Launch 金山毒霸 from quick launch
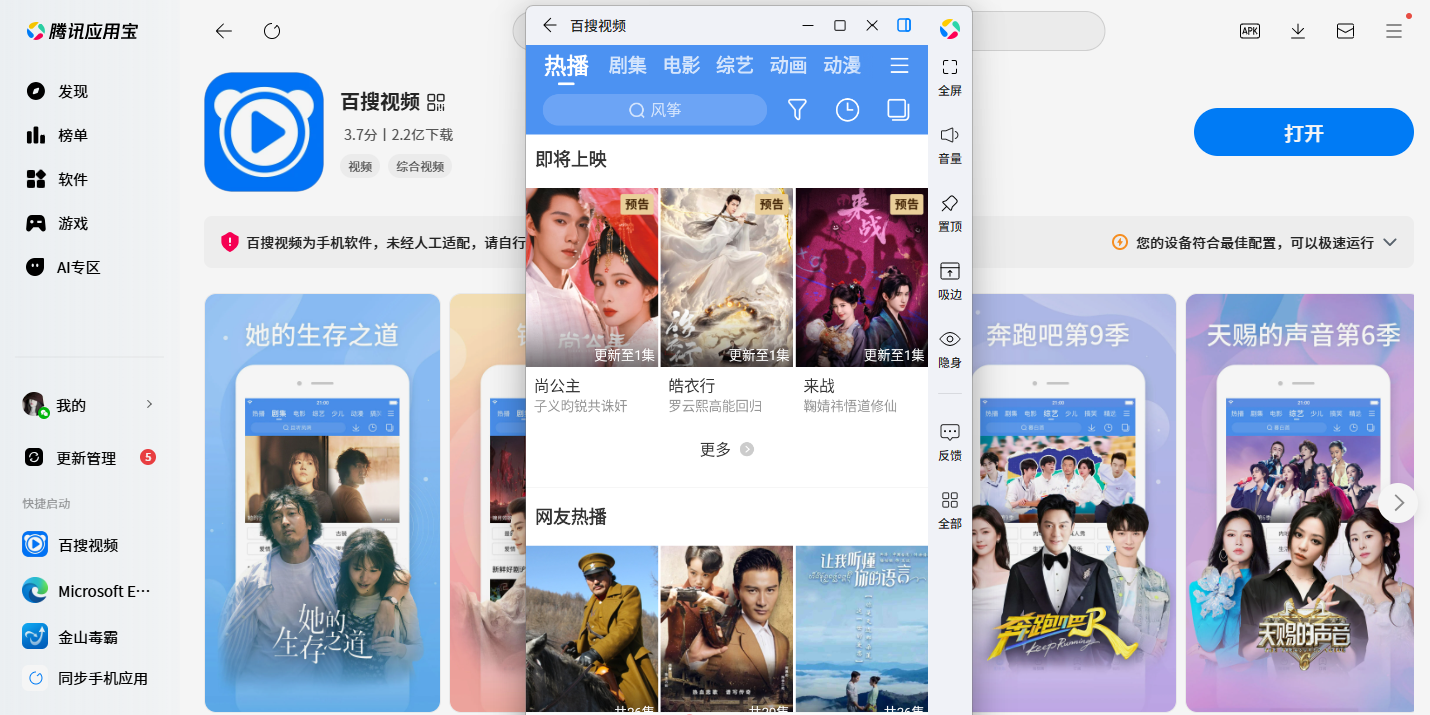Viewport: 1430px width, 715px height. pyautogui.click(x=69, y=636)
